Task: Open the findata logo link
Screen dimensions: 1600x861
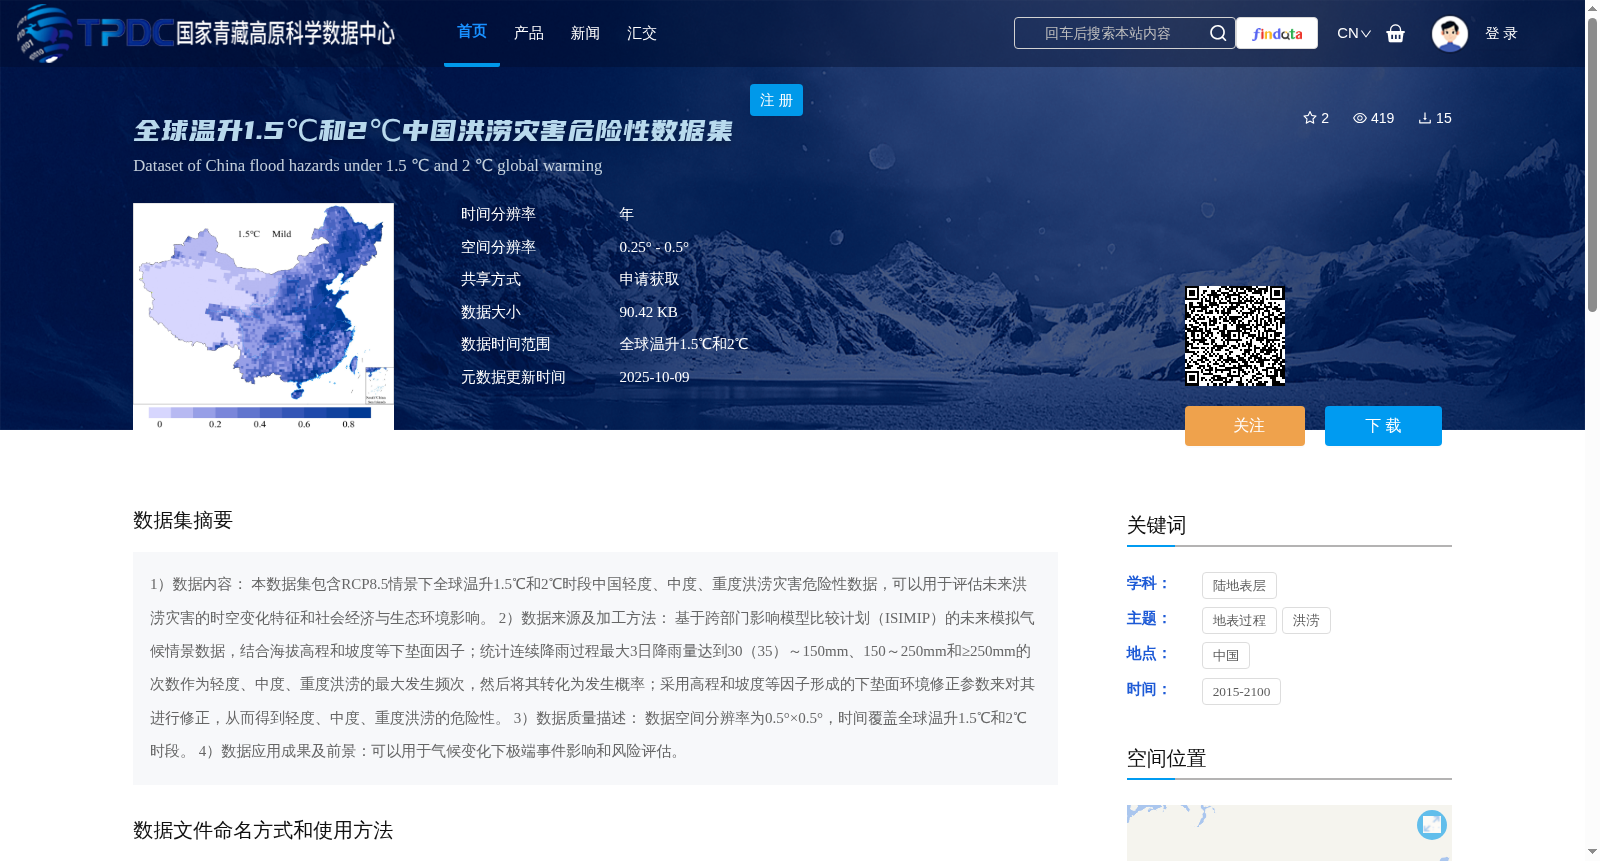Action: coord(1277,33)
